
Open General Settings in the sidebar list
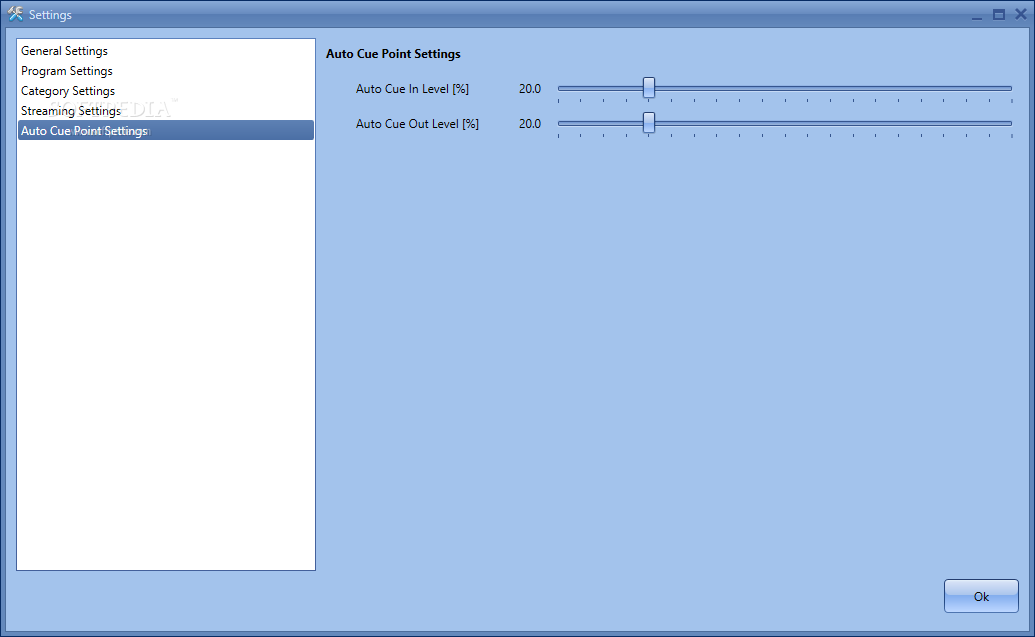[166, 51]
